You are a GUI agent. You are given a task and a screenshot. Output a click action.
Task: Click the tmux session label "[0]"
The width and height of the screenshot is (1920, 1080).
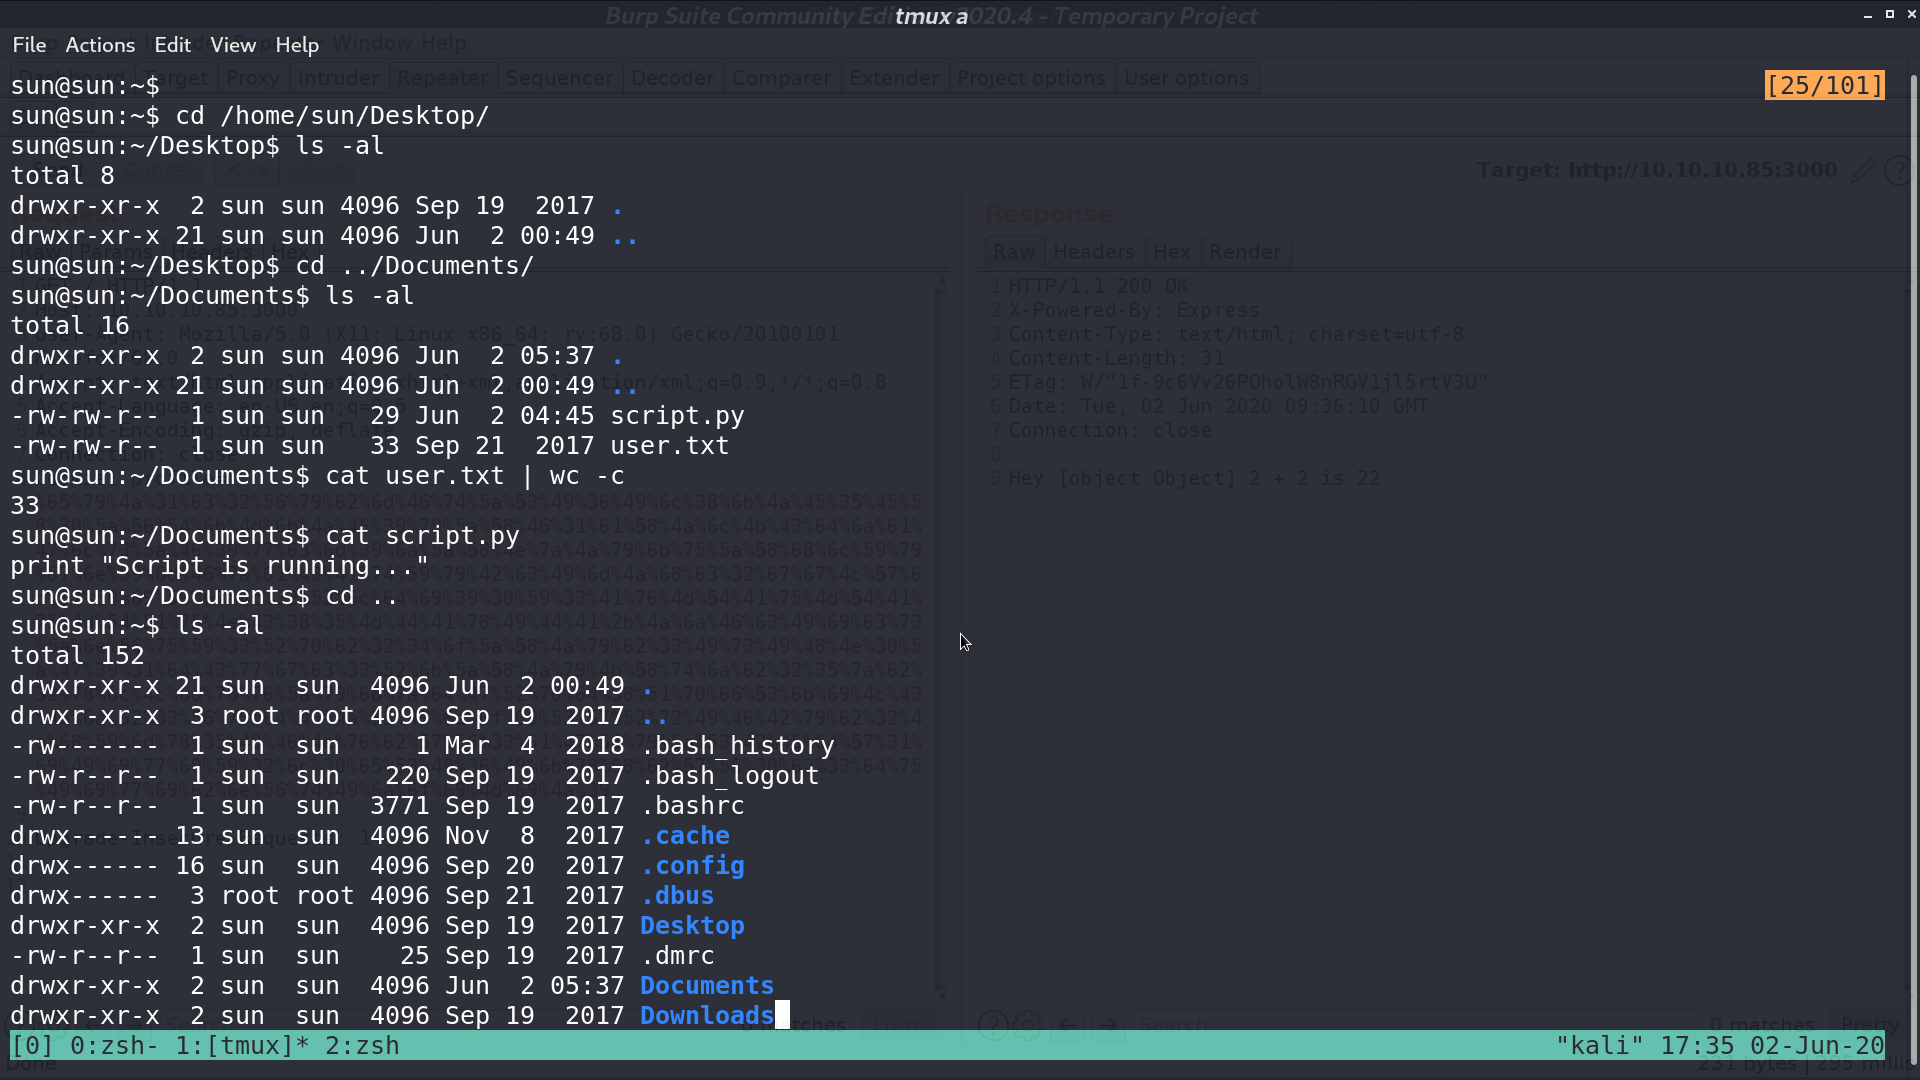coord(32,1046)
